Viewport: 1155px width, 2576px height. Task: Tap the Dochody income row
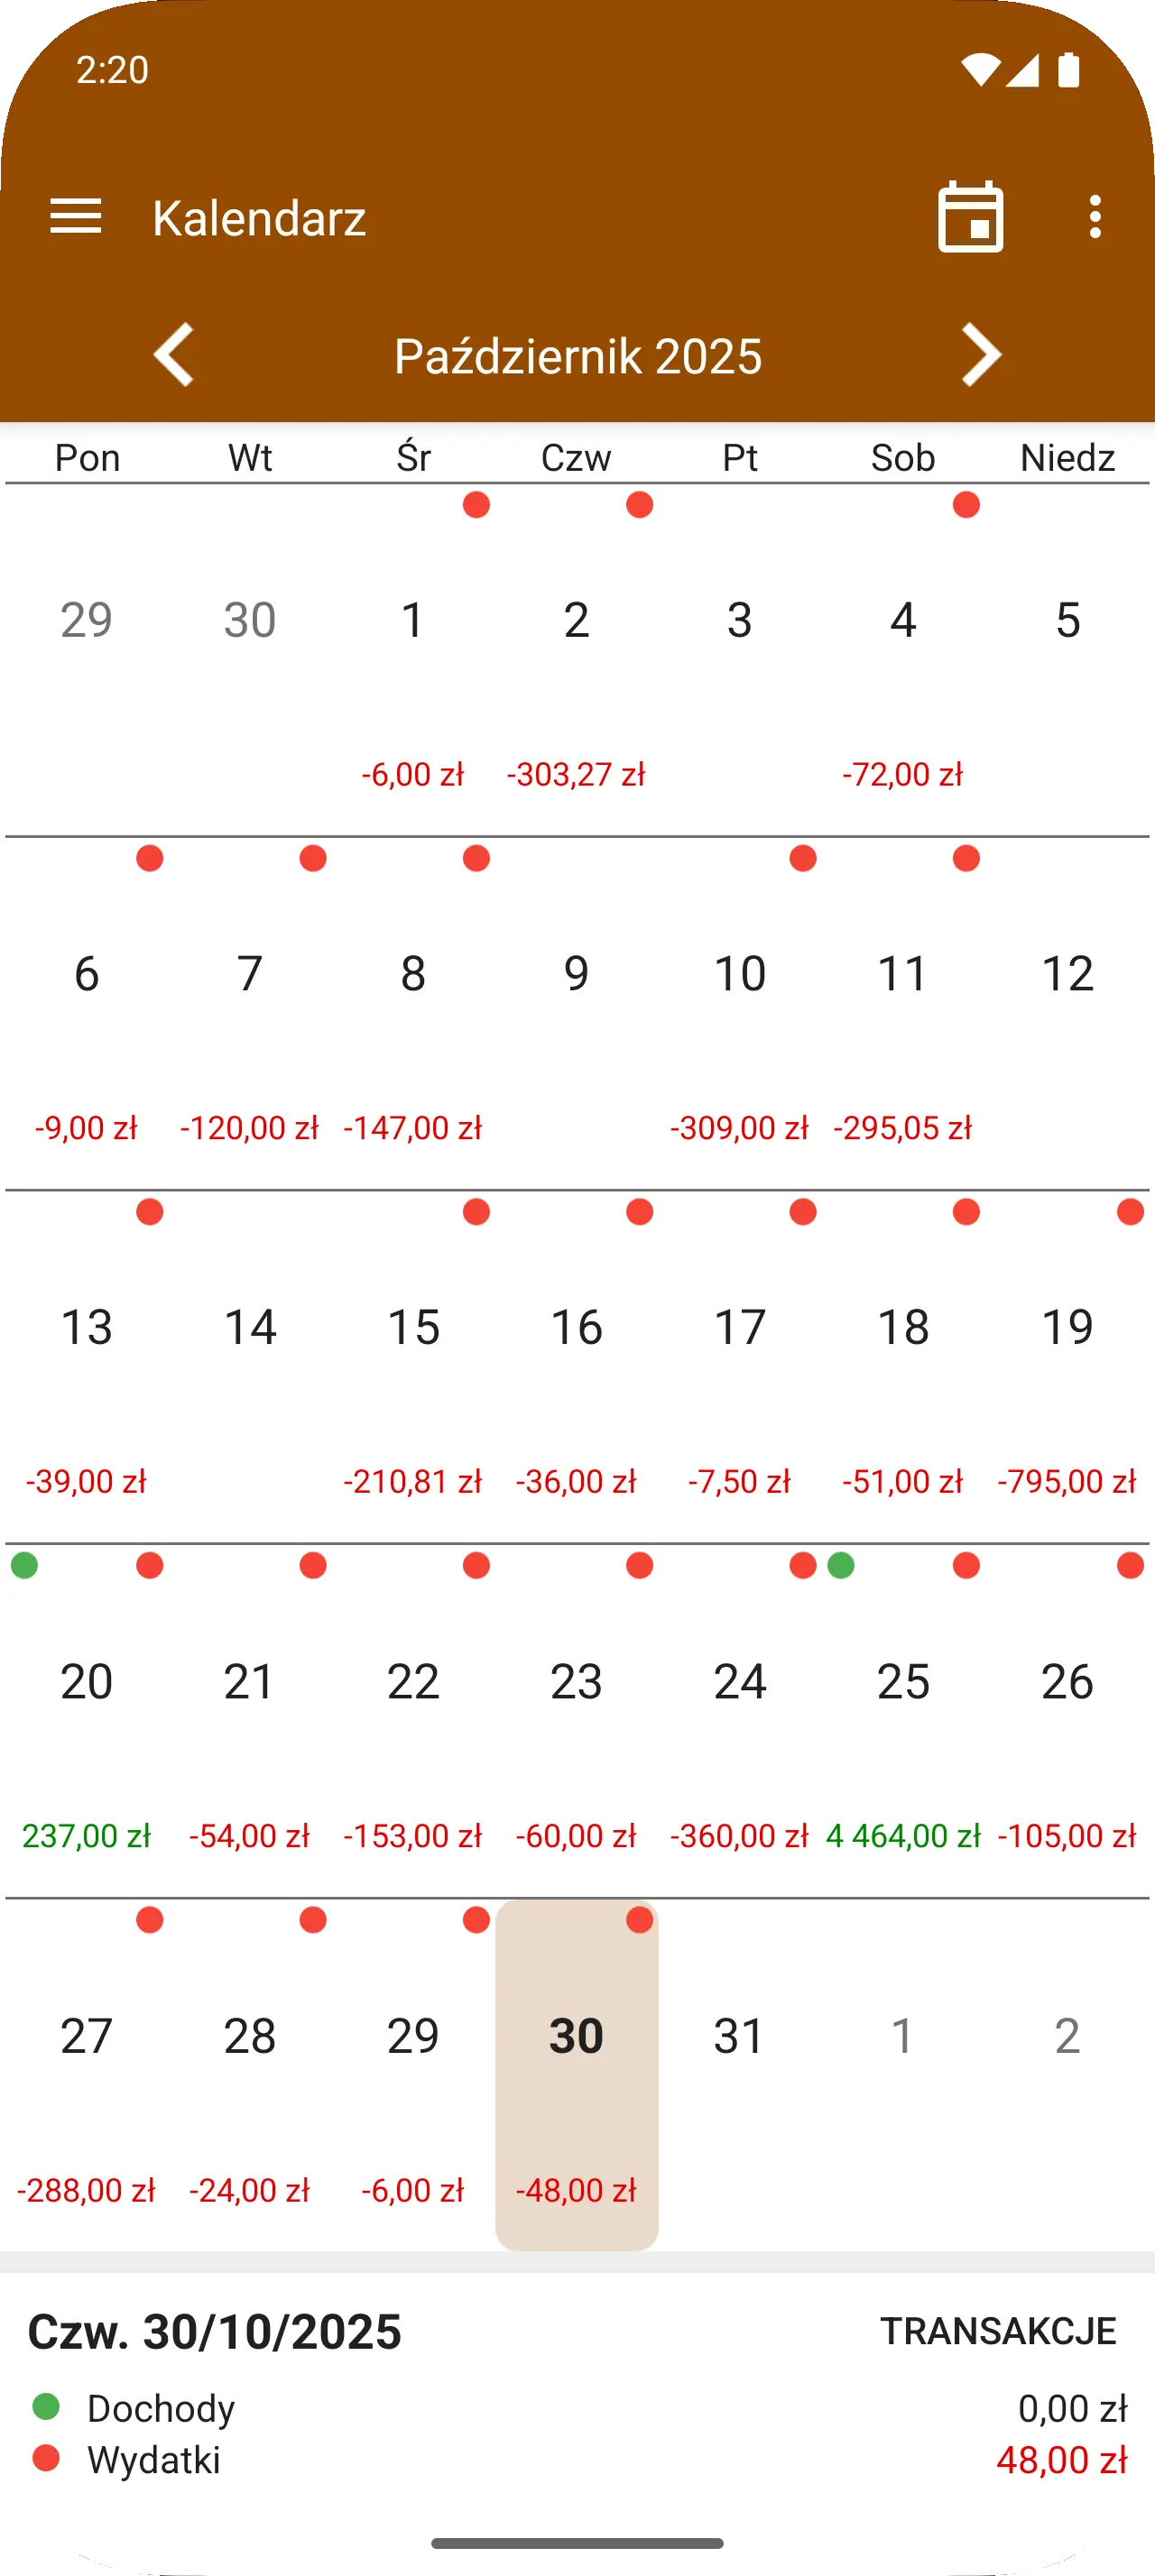tap(577, 2408)
